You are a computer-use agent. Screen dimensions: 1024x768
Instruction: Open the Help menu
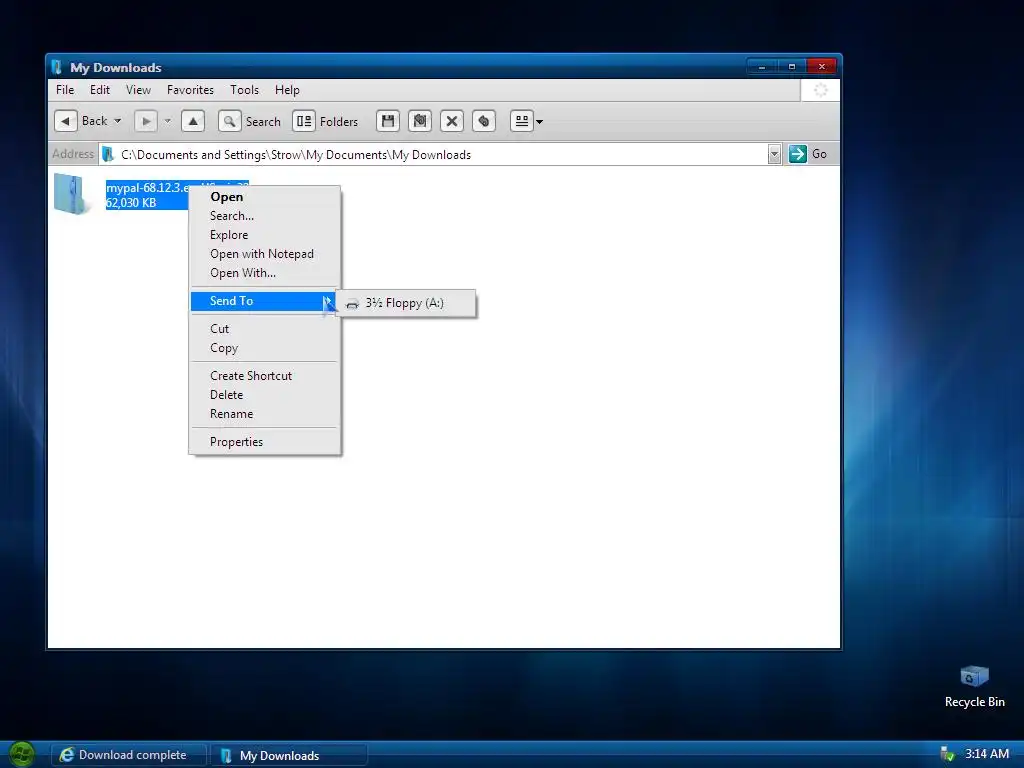[287, 90]
